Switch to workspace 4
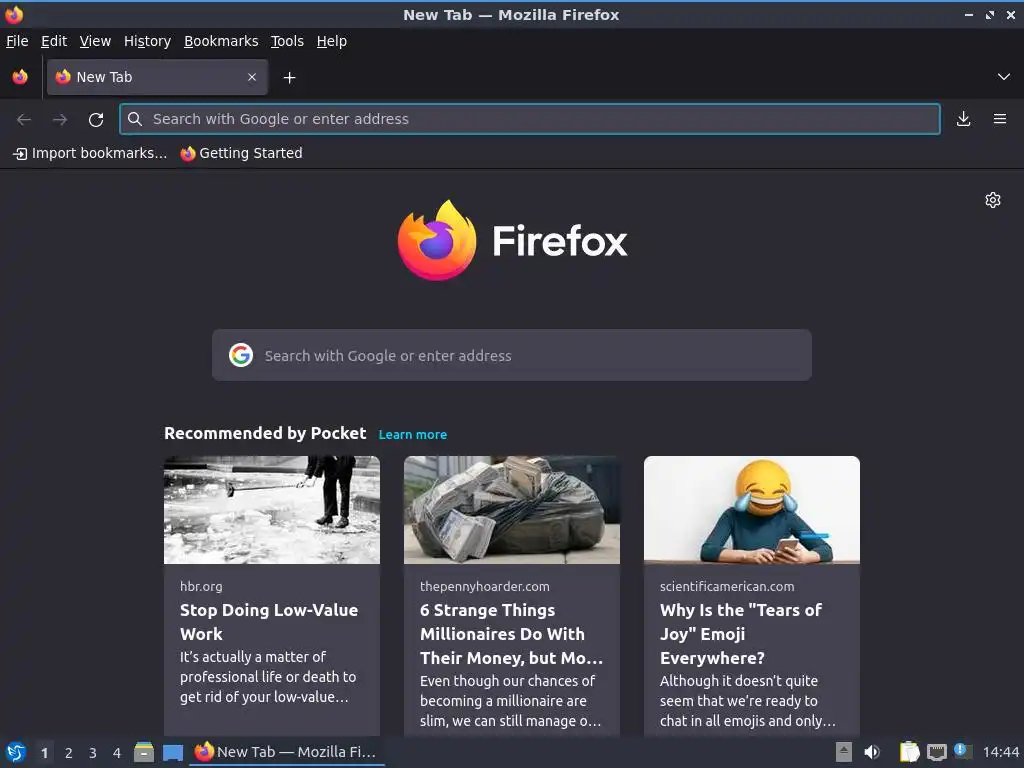Screen dimensions: 1024x768 117,753
